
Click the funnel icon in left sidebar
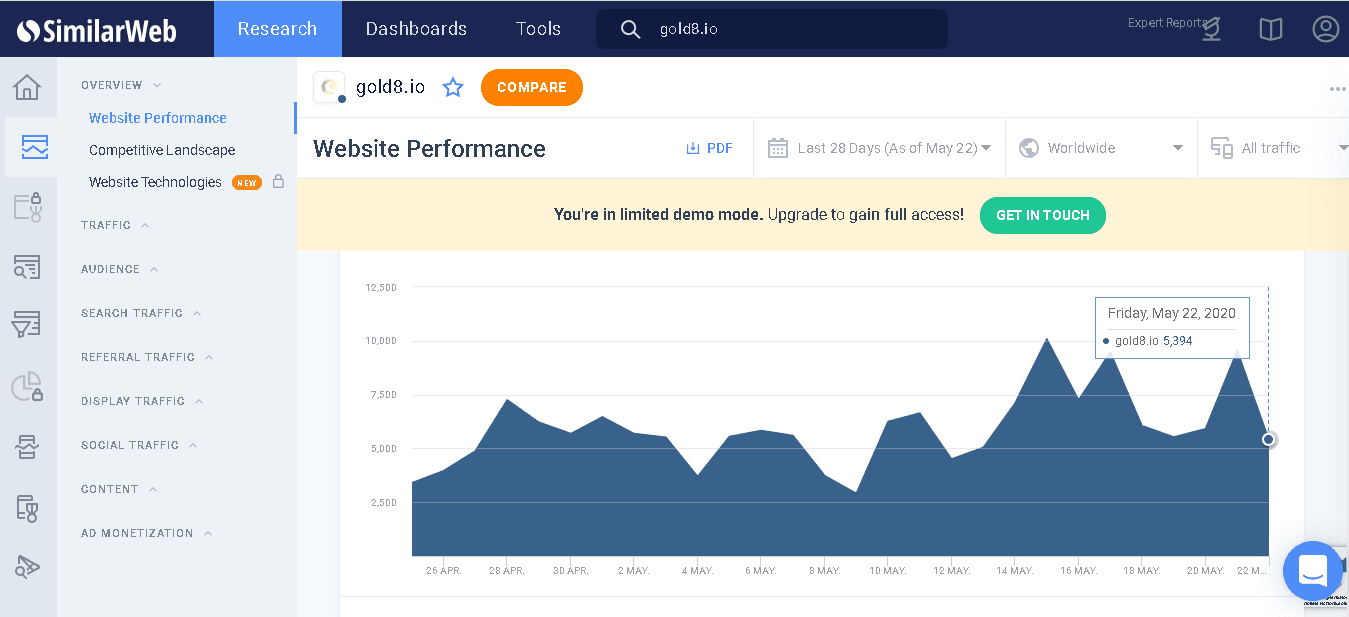click(27, 324)
